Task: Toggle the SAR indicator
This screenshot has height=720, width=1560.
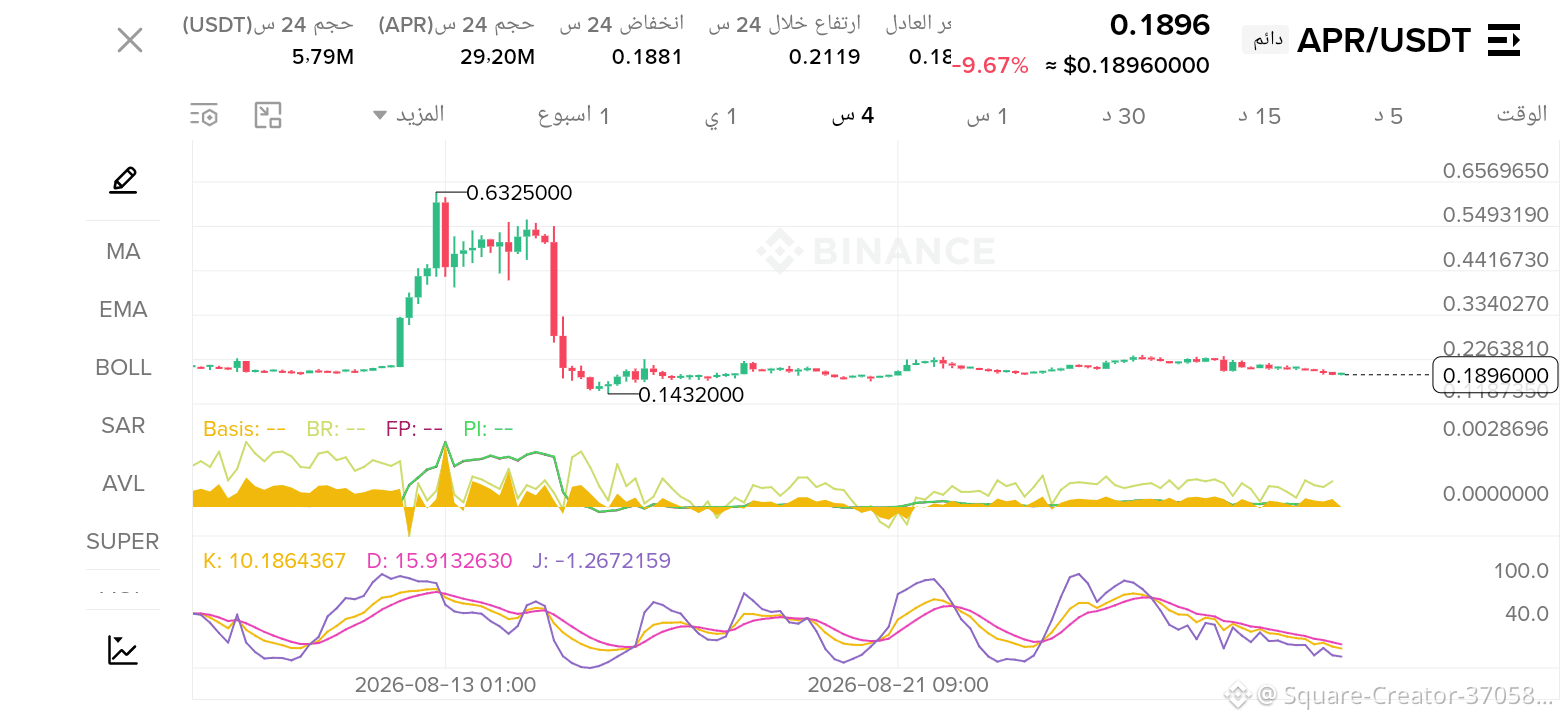Action: [x=123, y=426]
